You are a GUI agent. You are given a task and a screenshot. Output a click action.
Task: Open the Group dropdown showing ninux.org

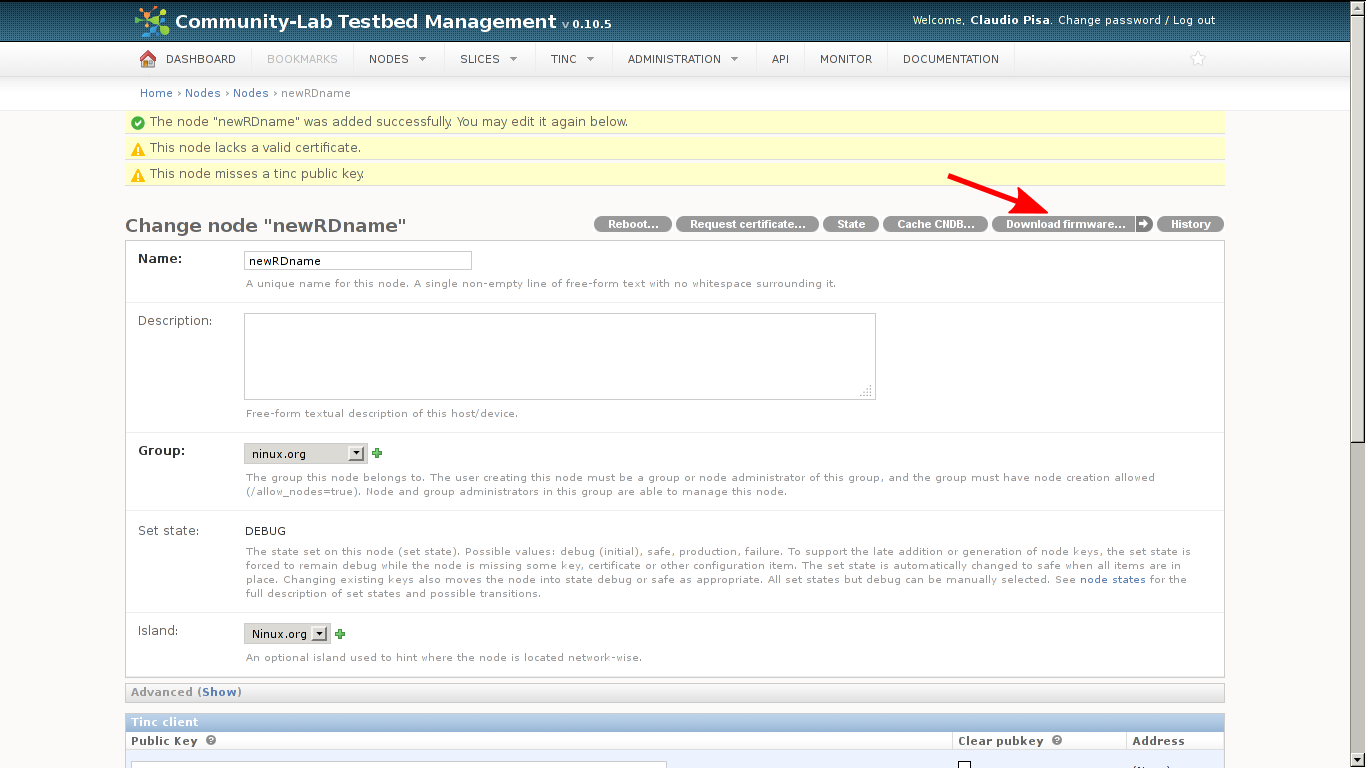pos(305,454)
